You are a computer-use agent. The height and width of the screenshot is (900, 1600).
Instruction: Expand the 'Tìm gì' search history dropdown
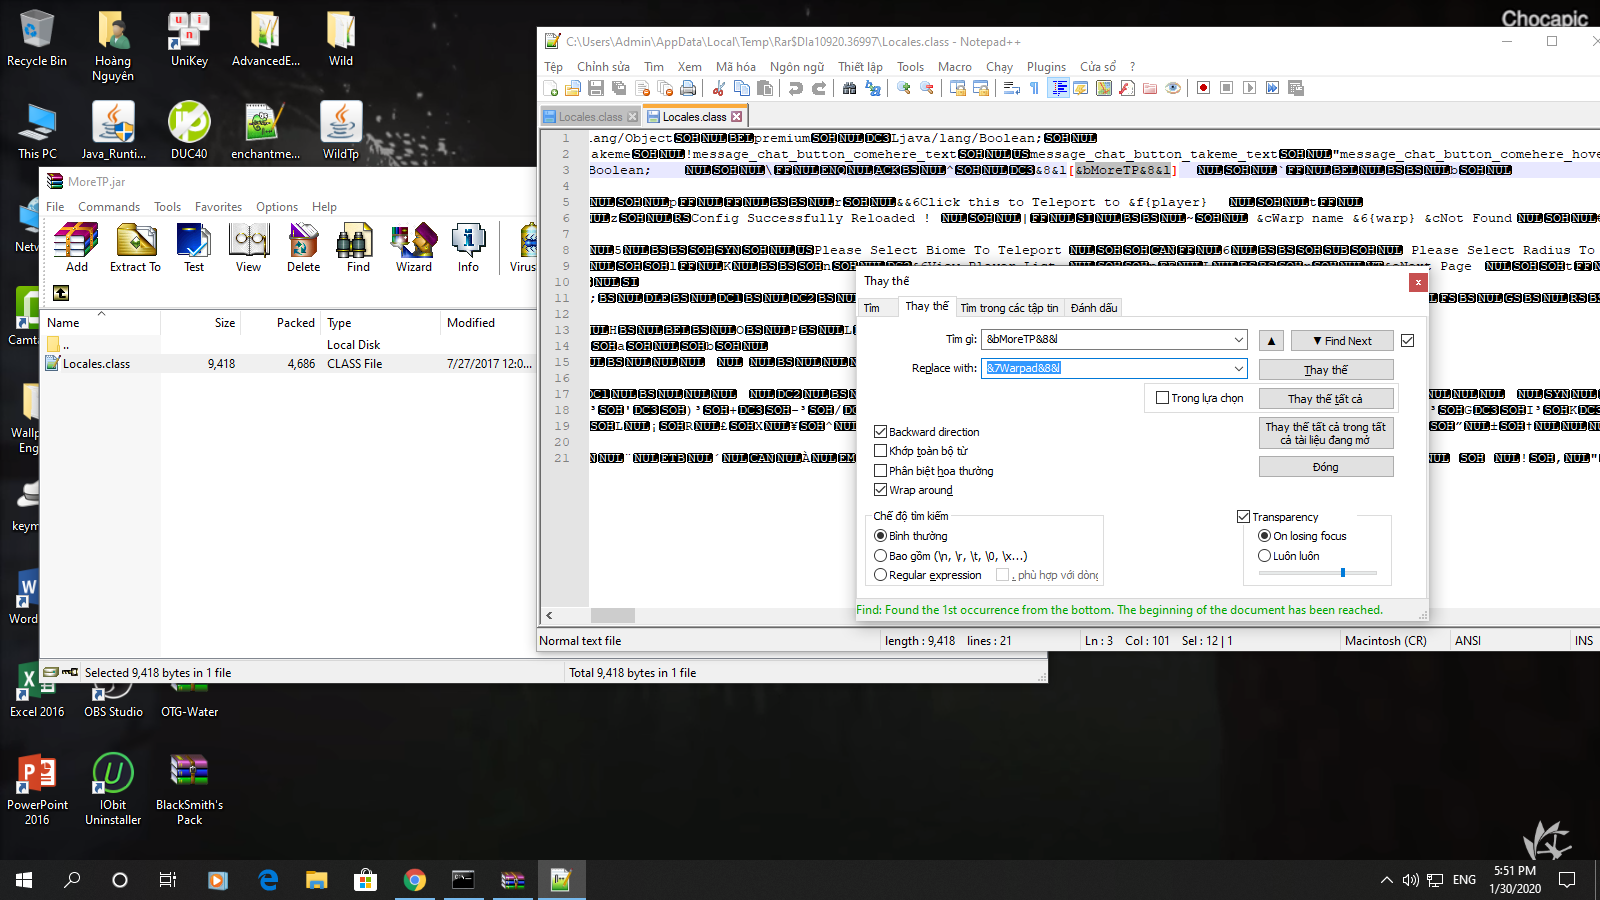coord(1239,340)
